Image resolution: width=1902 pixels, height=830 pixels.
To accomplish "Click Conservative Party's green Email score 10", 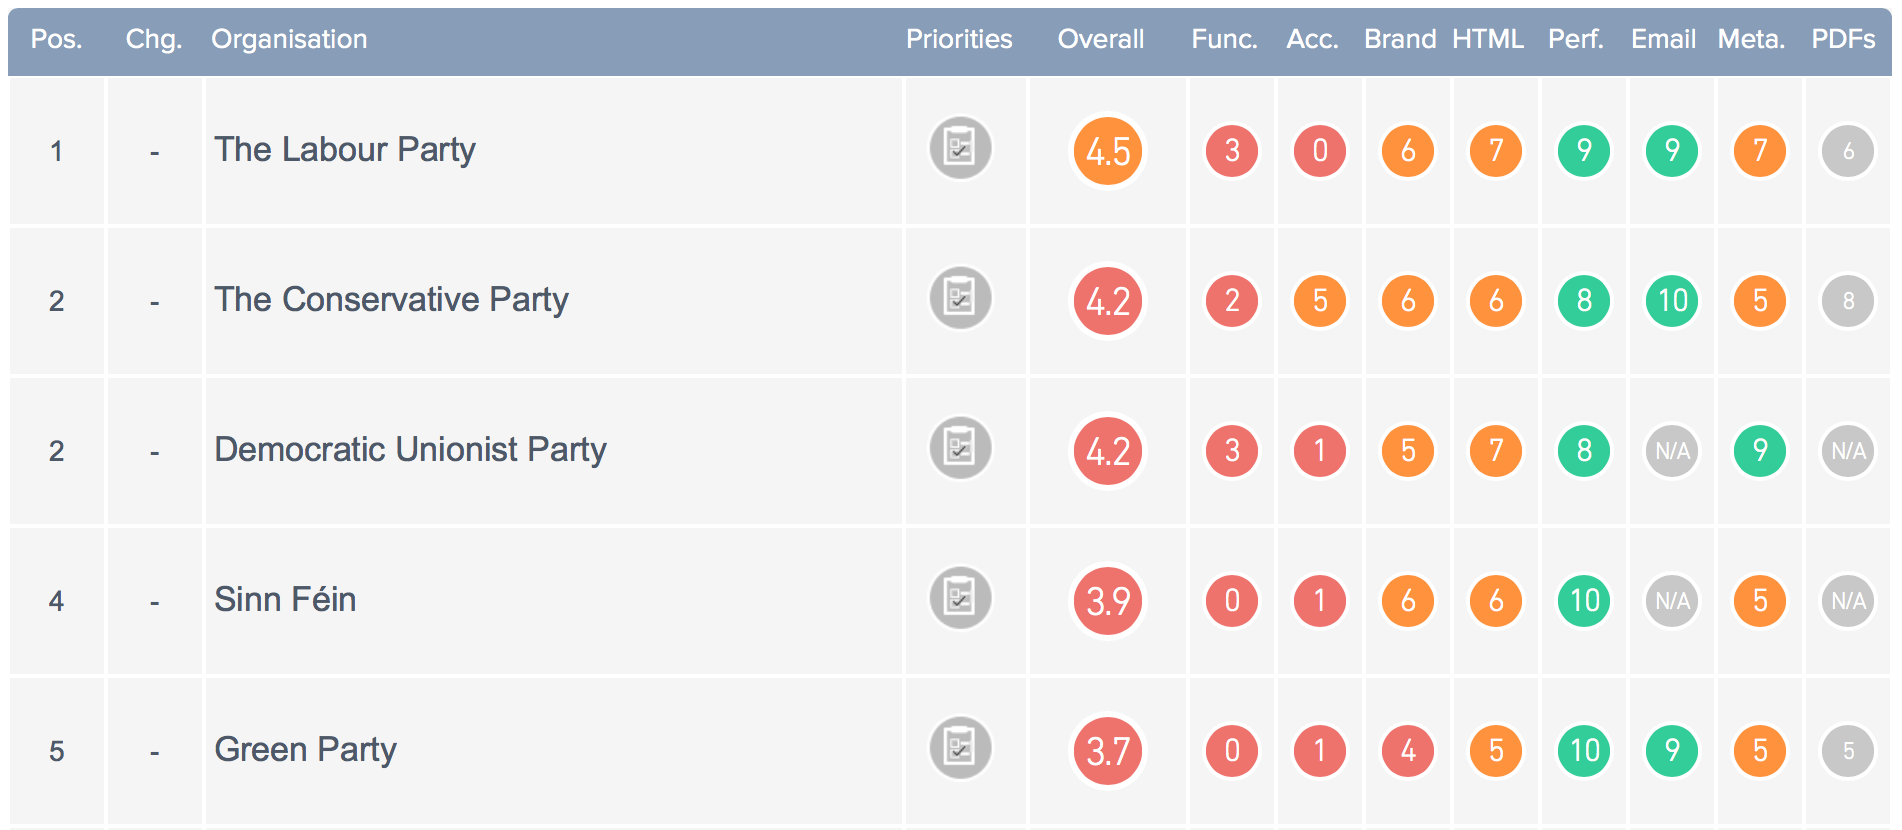I will click(1672, 301).
